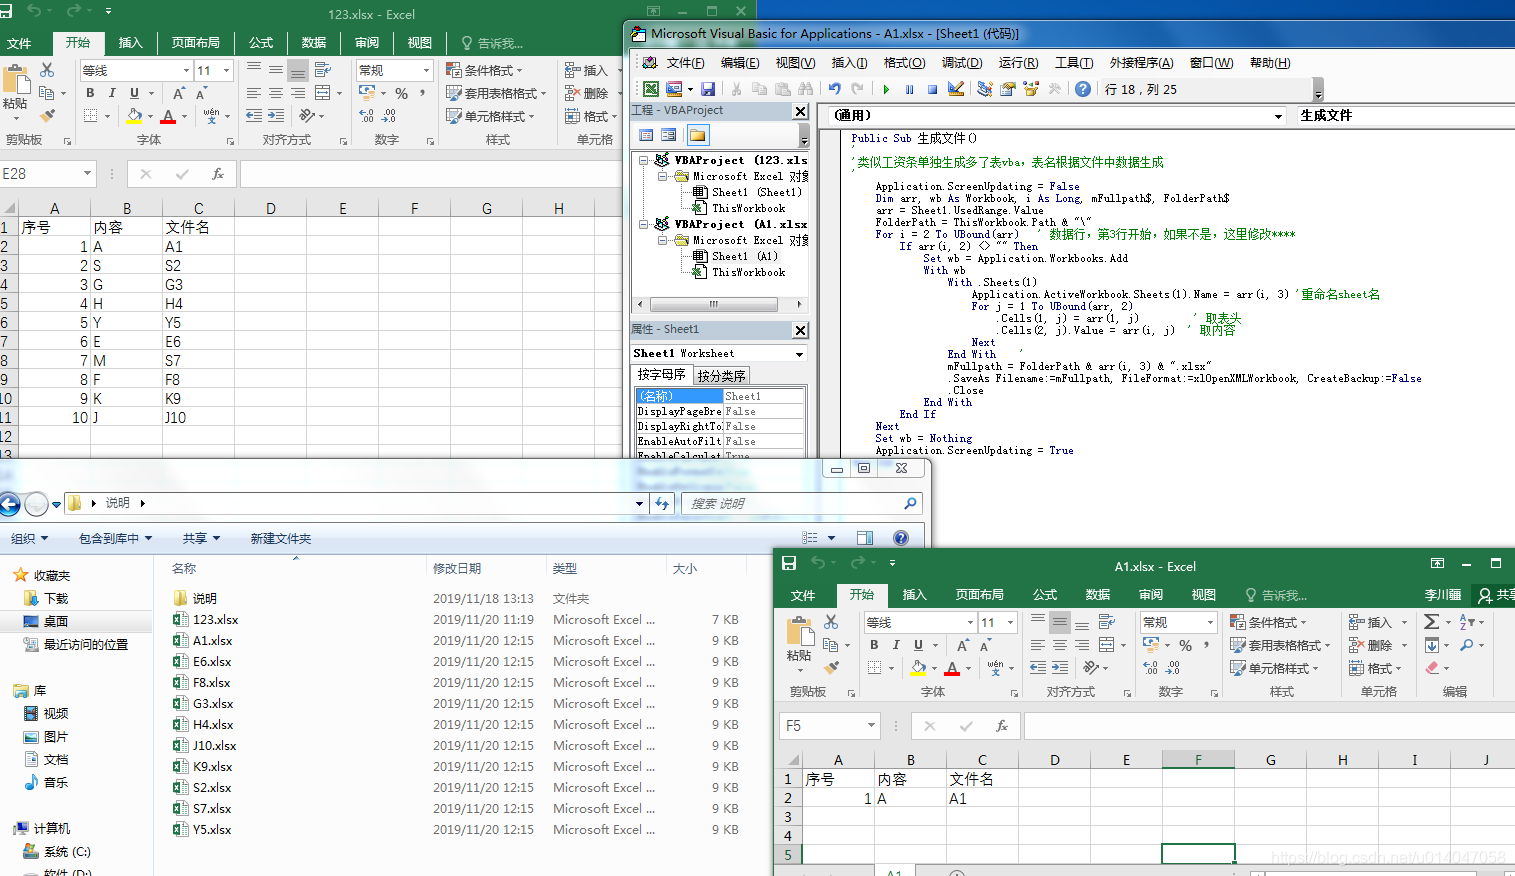Click the Save icon in the A1.xlsx title bar
1515x876 pixels.
(789, 563)
